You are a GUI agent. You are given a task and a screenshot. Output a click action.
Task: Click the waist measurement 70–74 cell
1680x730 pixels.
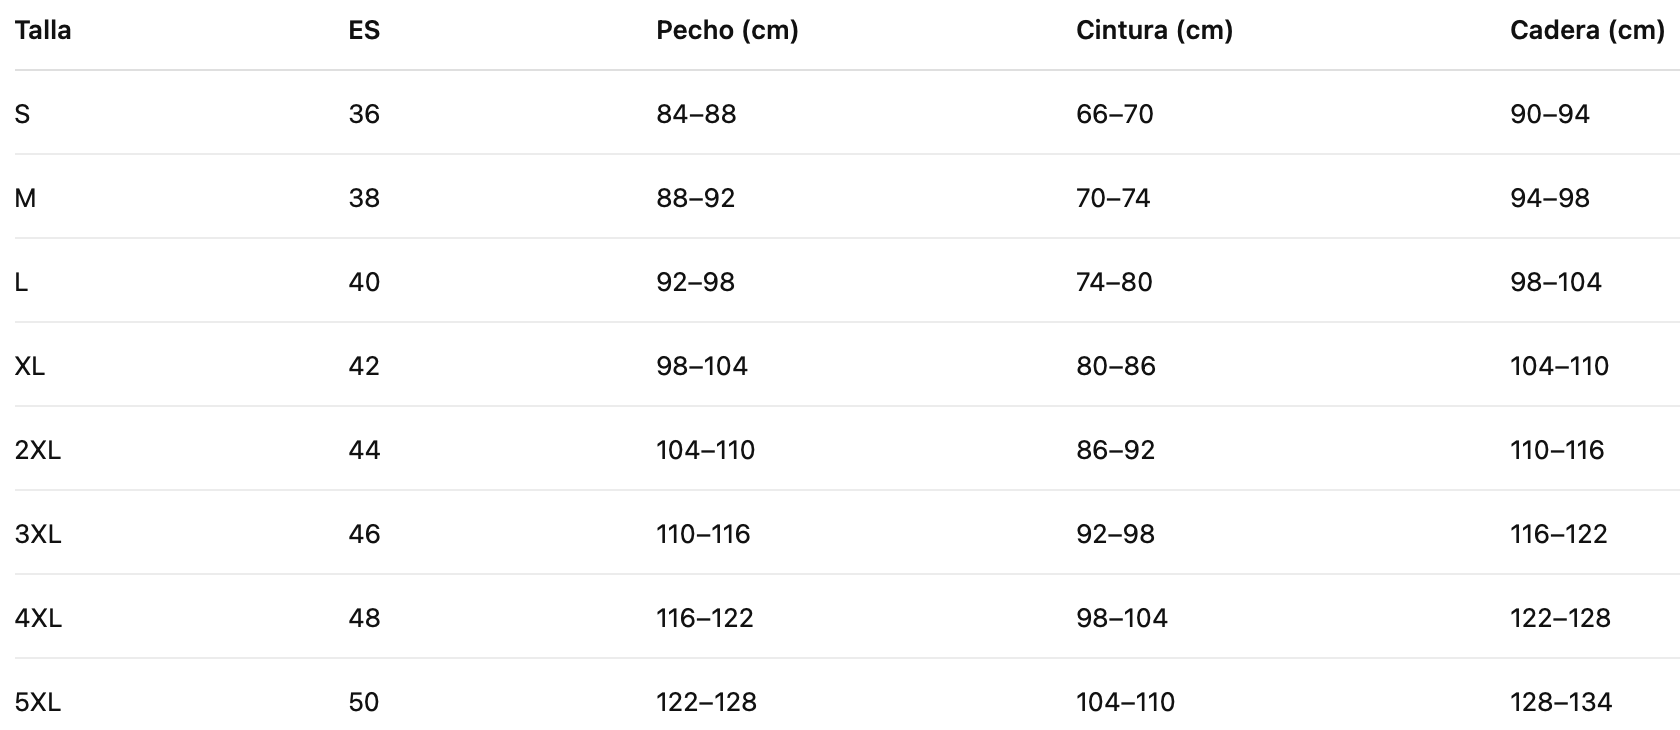tap(1113, 199)
